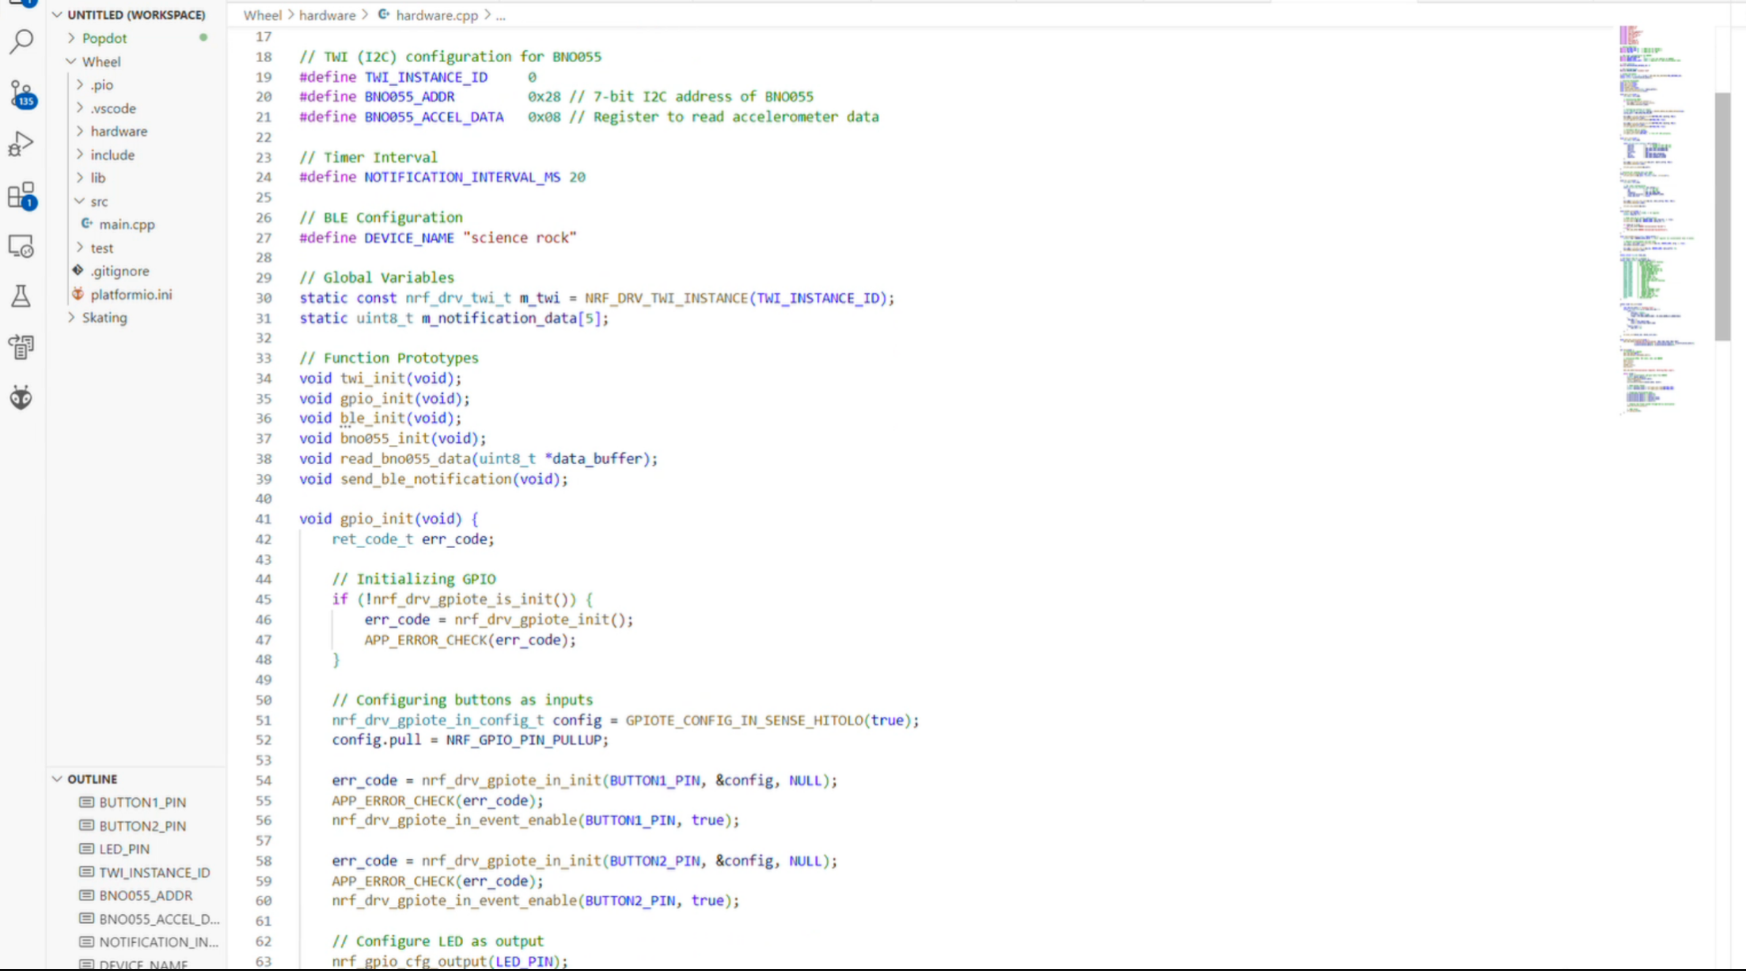Click the "// Timer Interval" comment on line 23
Viewport: 1746px width, 971px height.
368,157
